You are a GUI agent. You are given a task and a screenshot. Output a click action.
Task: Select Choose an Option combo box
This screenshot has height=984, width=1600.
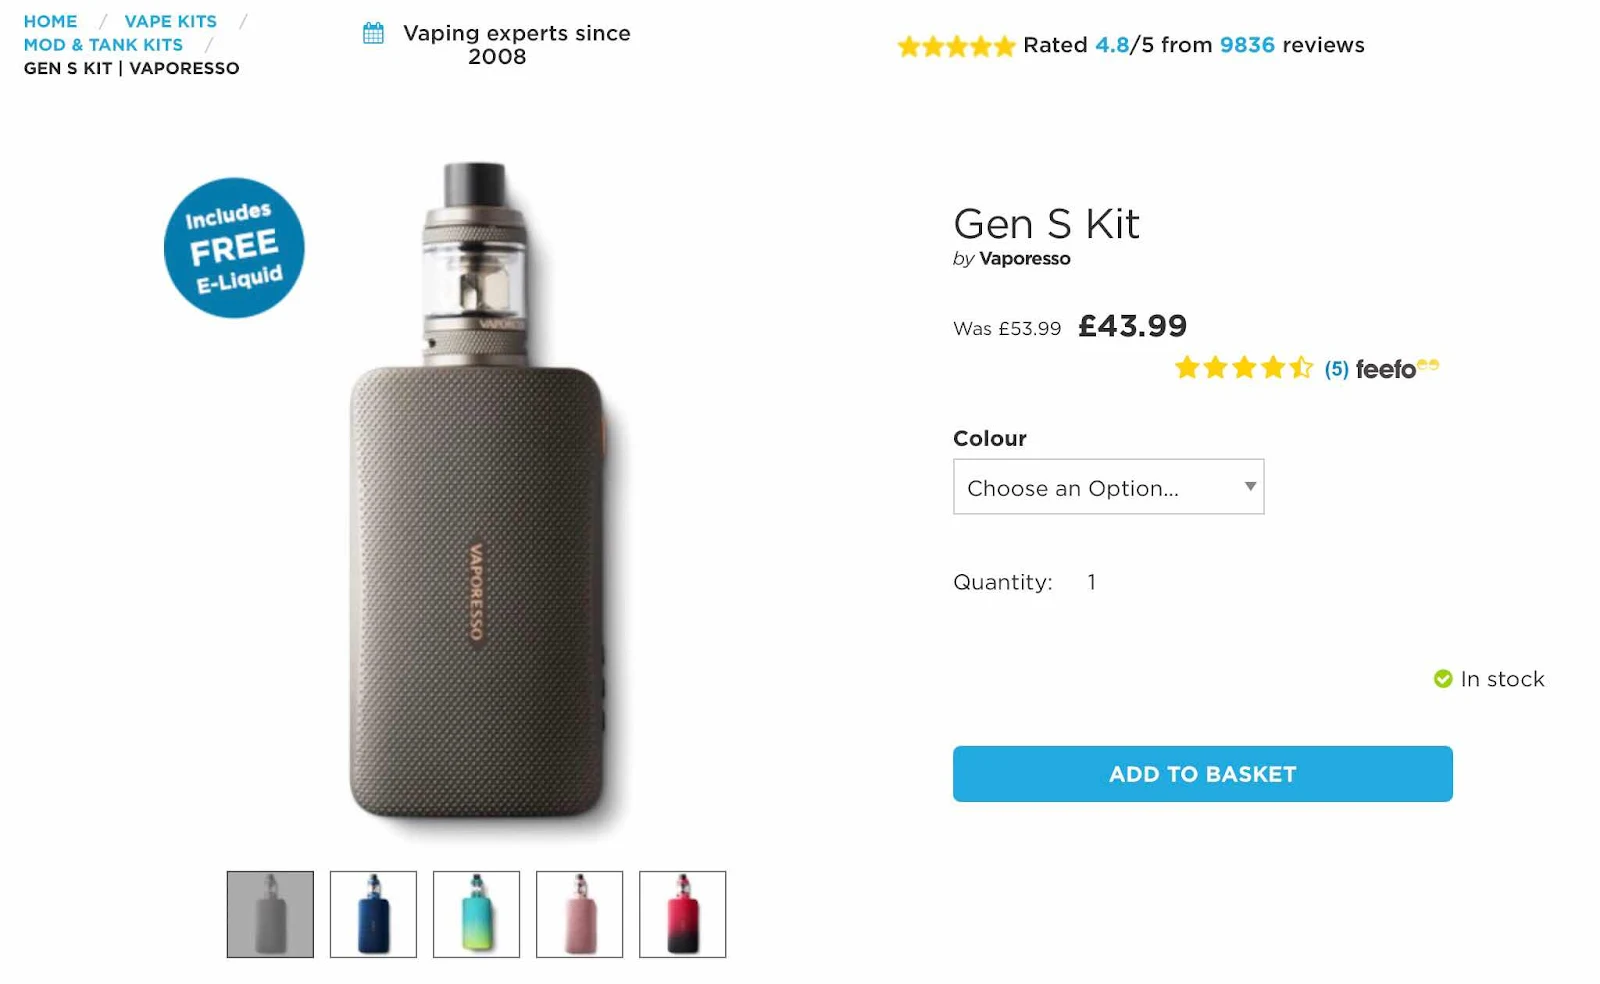click(1108, 487)
